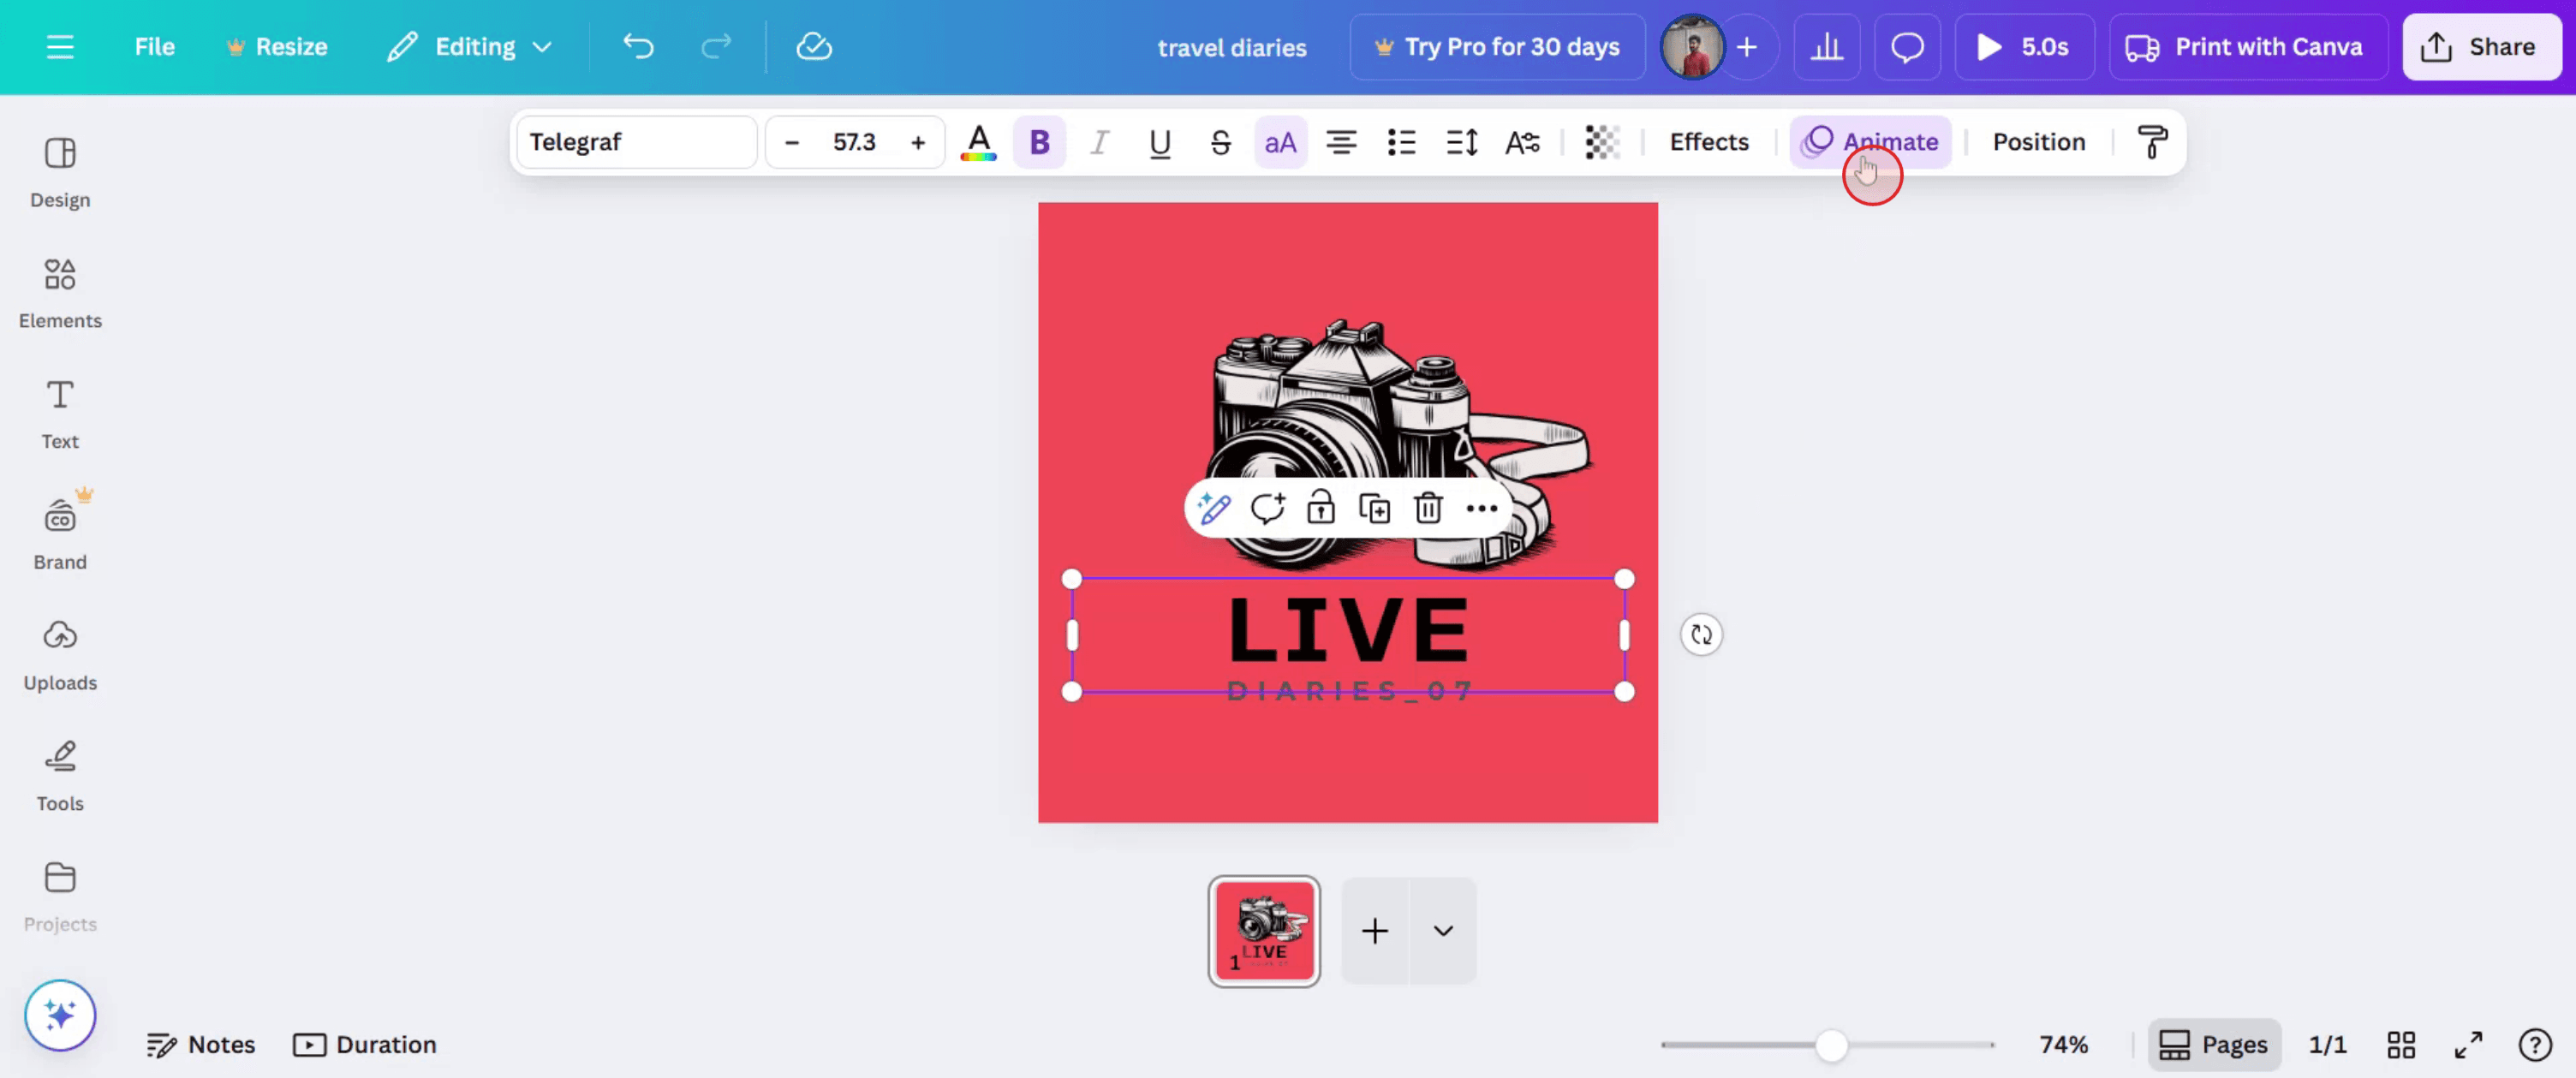This screenshot has width=2576, height=1078.
Task: Open the text color picker
Action: tap(978, 142)
